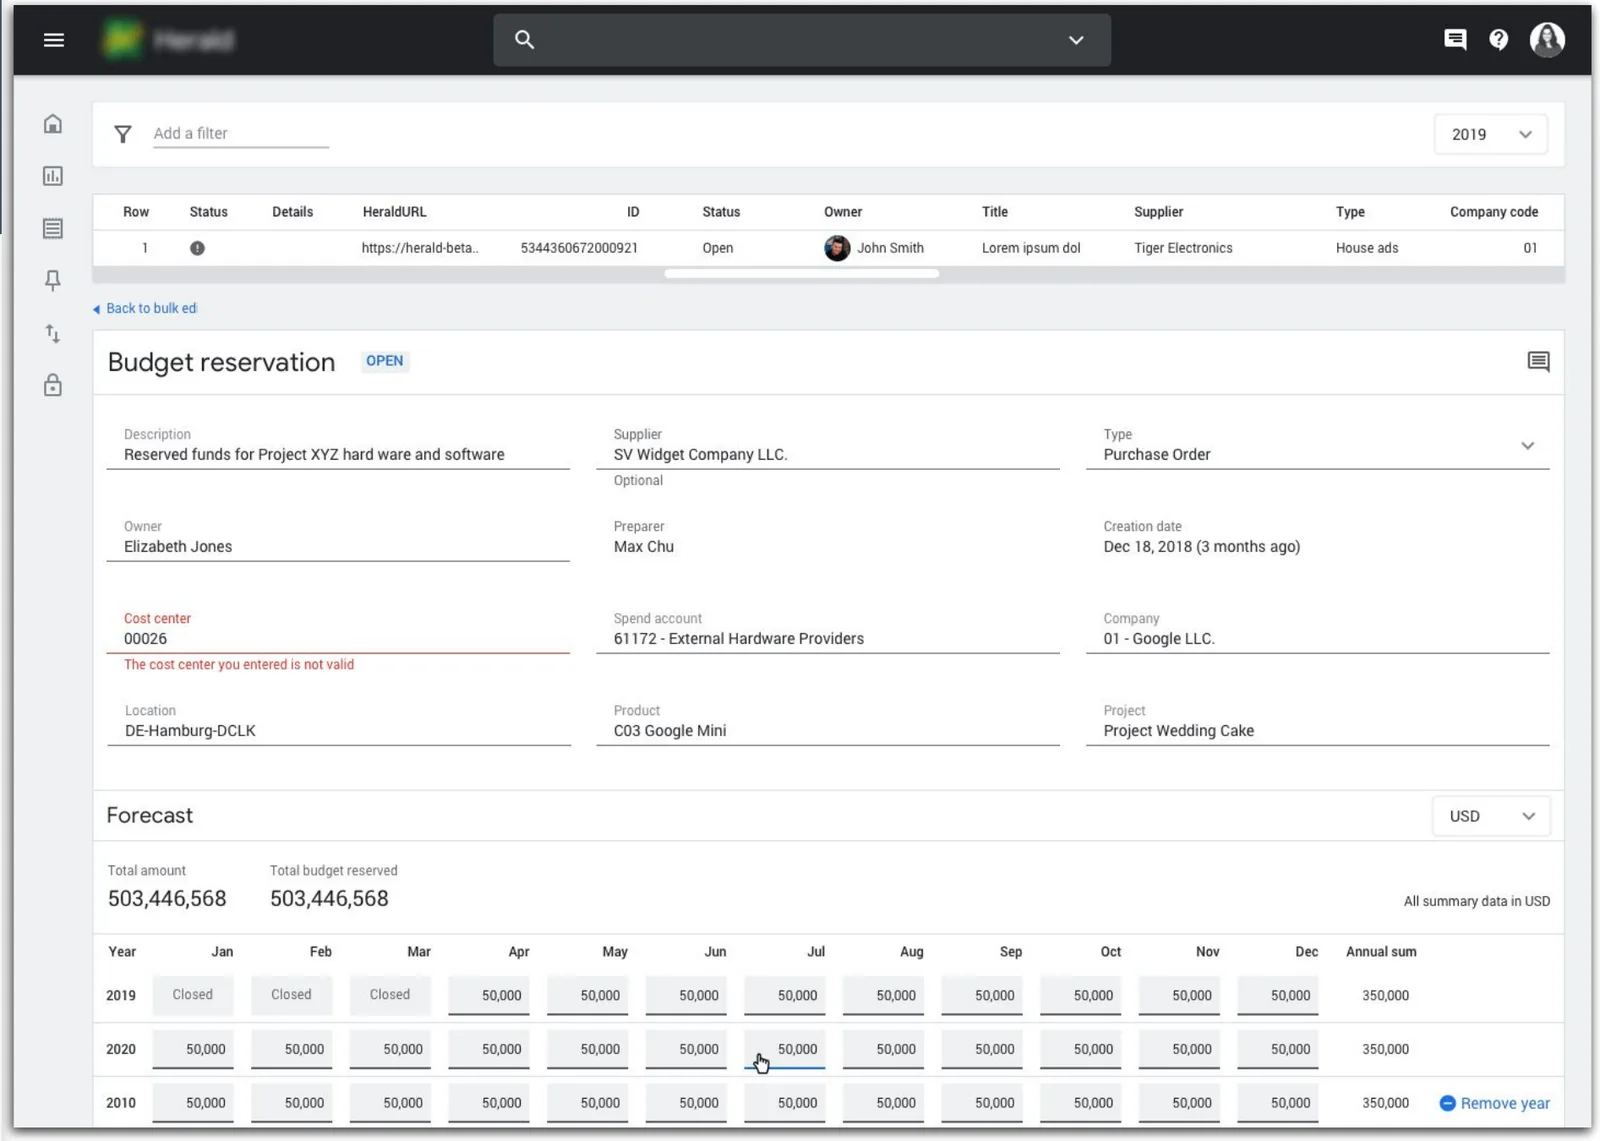Open the up-down transfer arrows sidebar icon
1600x1141 pixels.
(x=53, y=333)
